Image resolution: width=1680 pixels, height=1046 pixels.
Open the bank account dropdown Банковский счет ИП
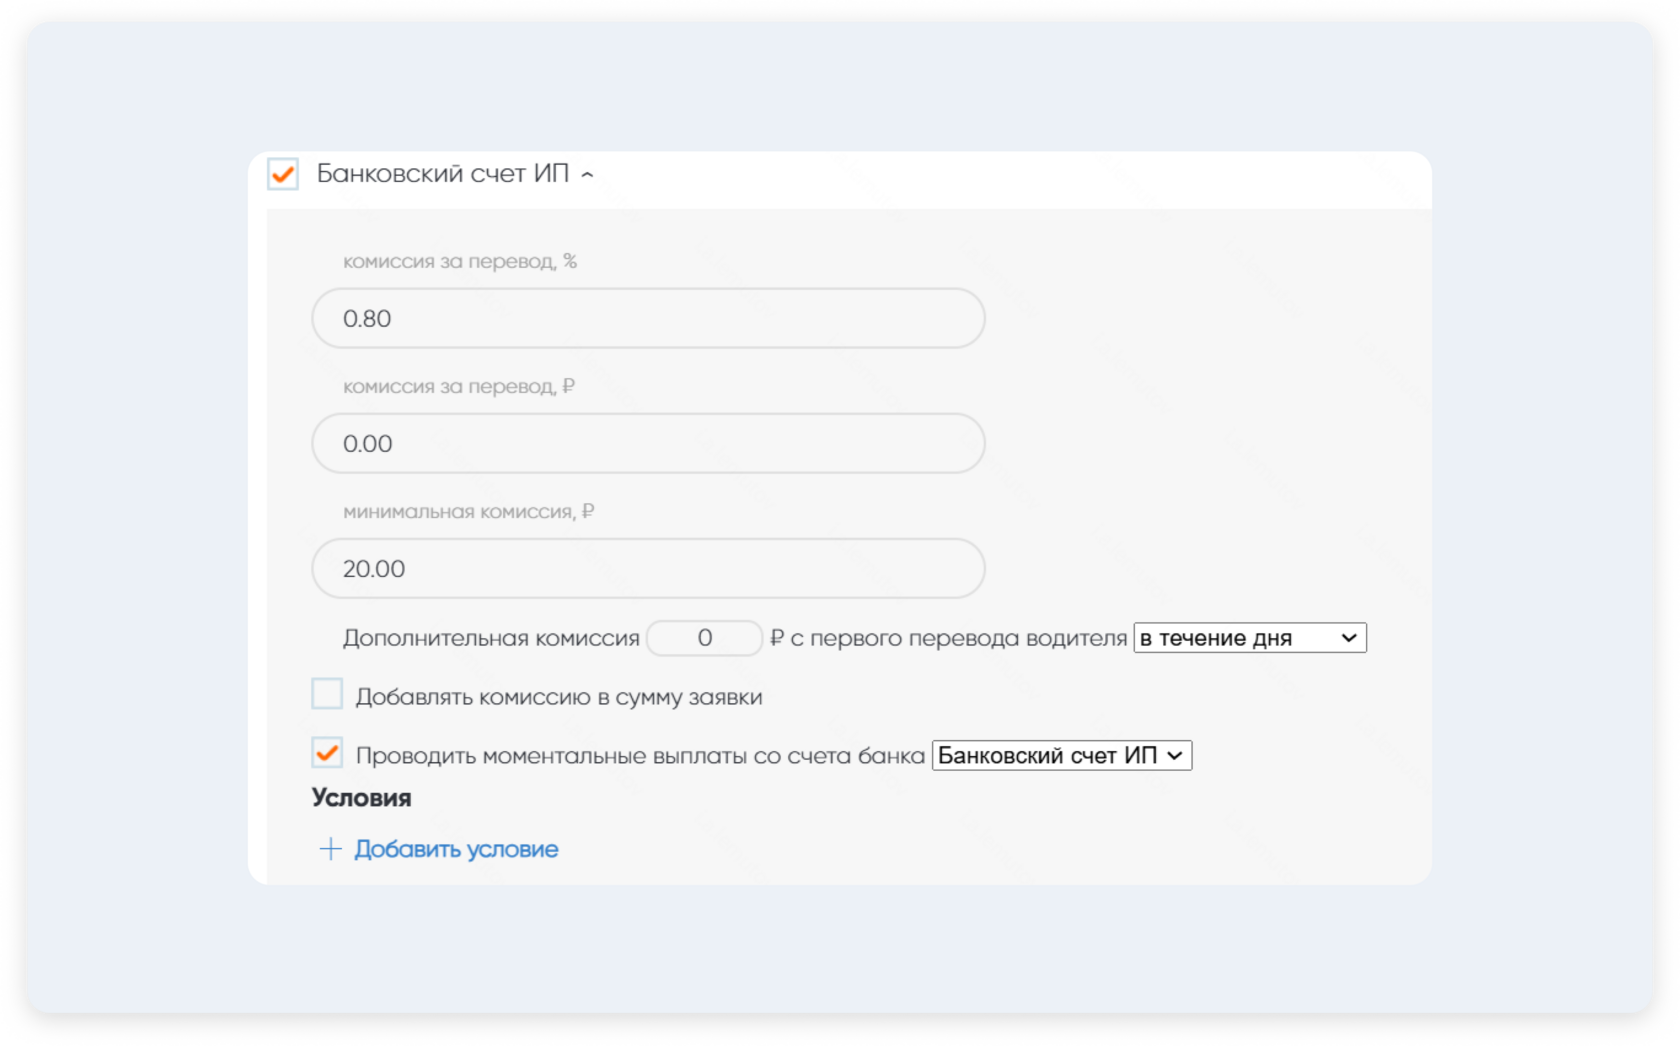(1061, 756)
